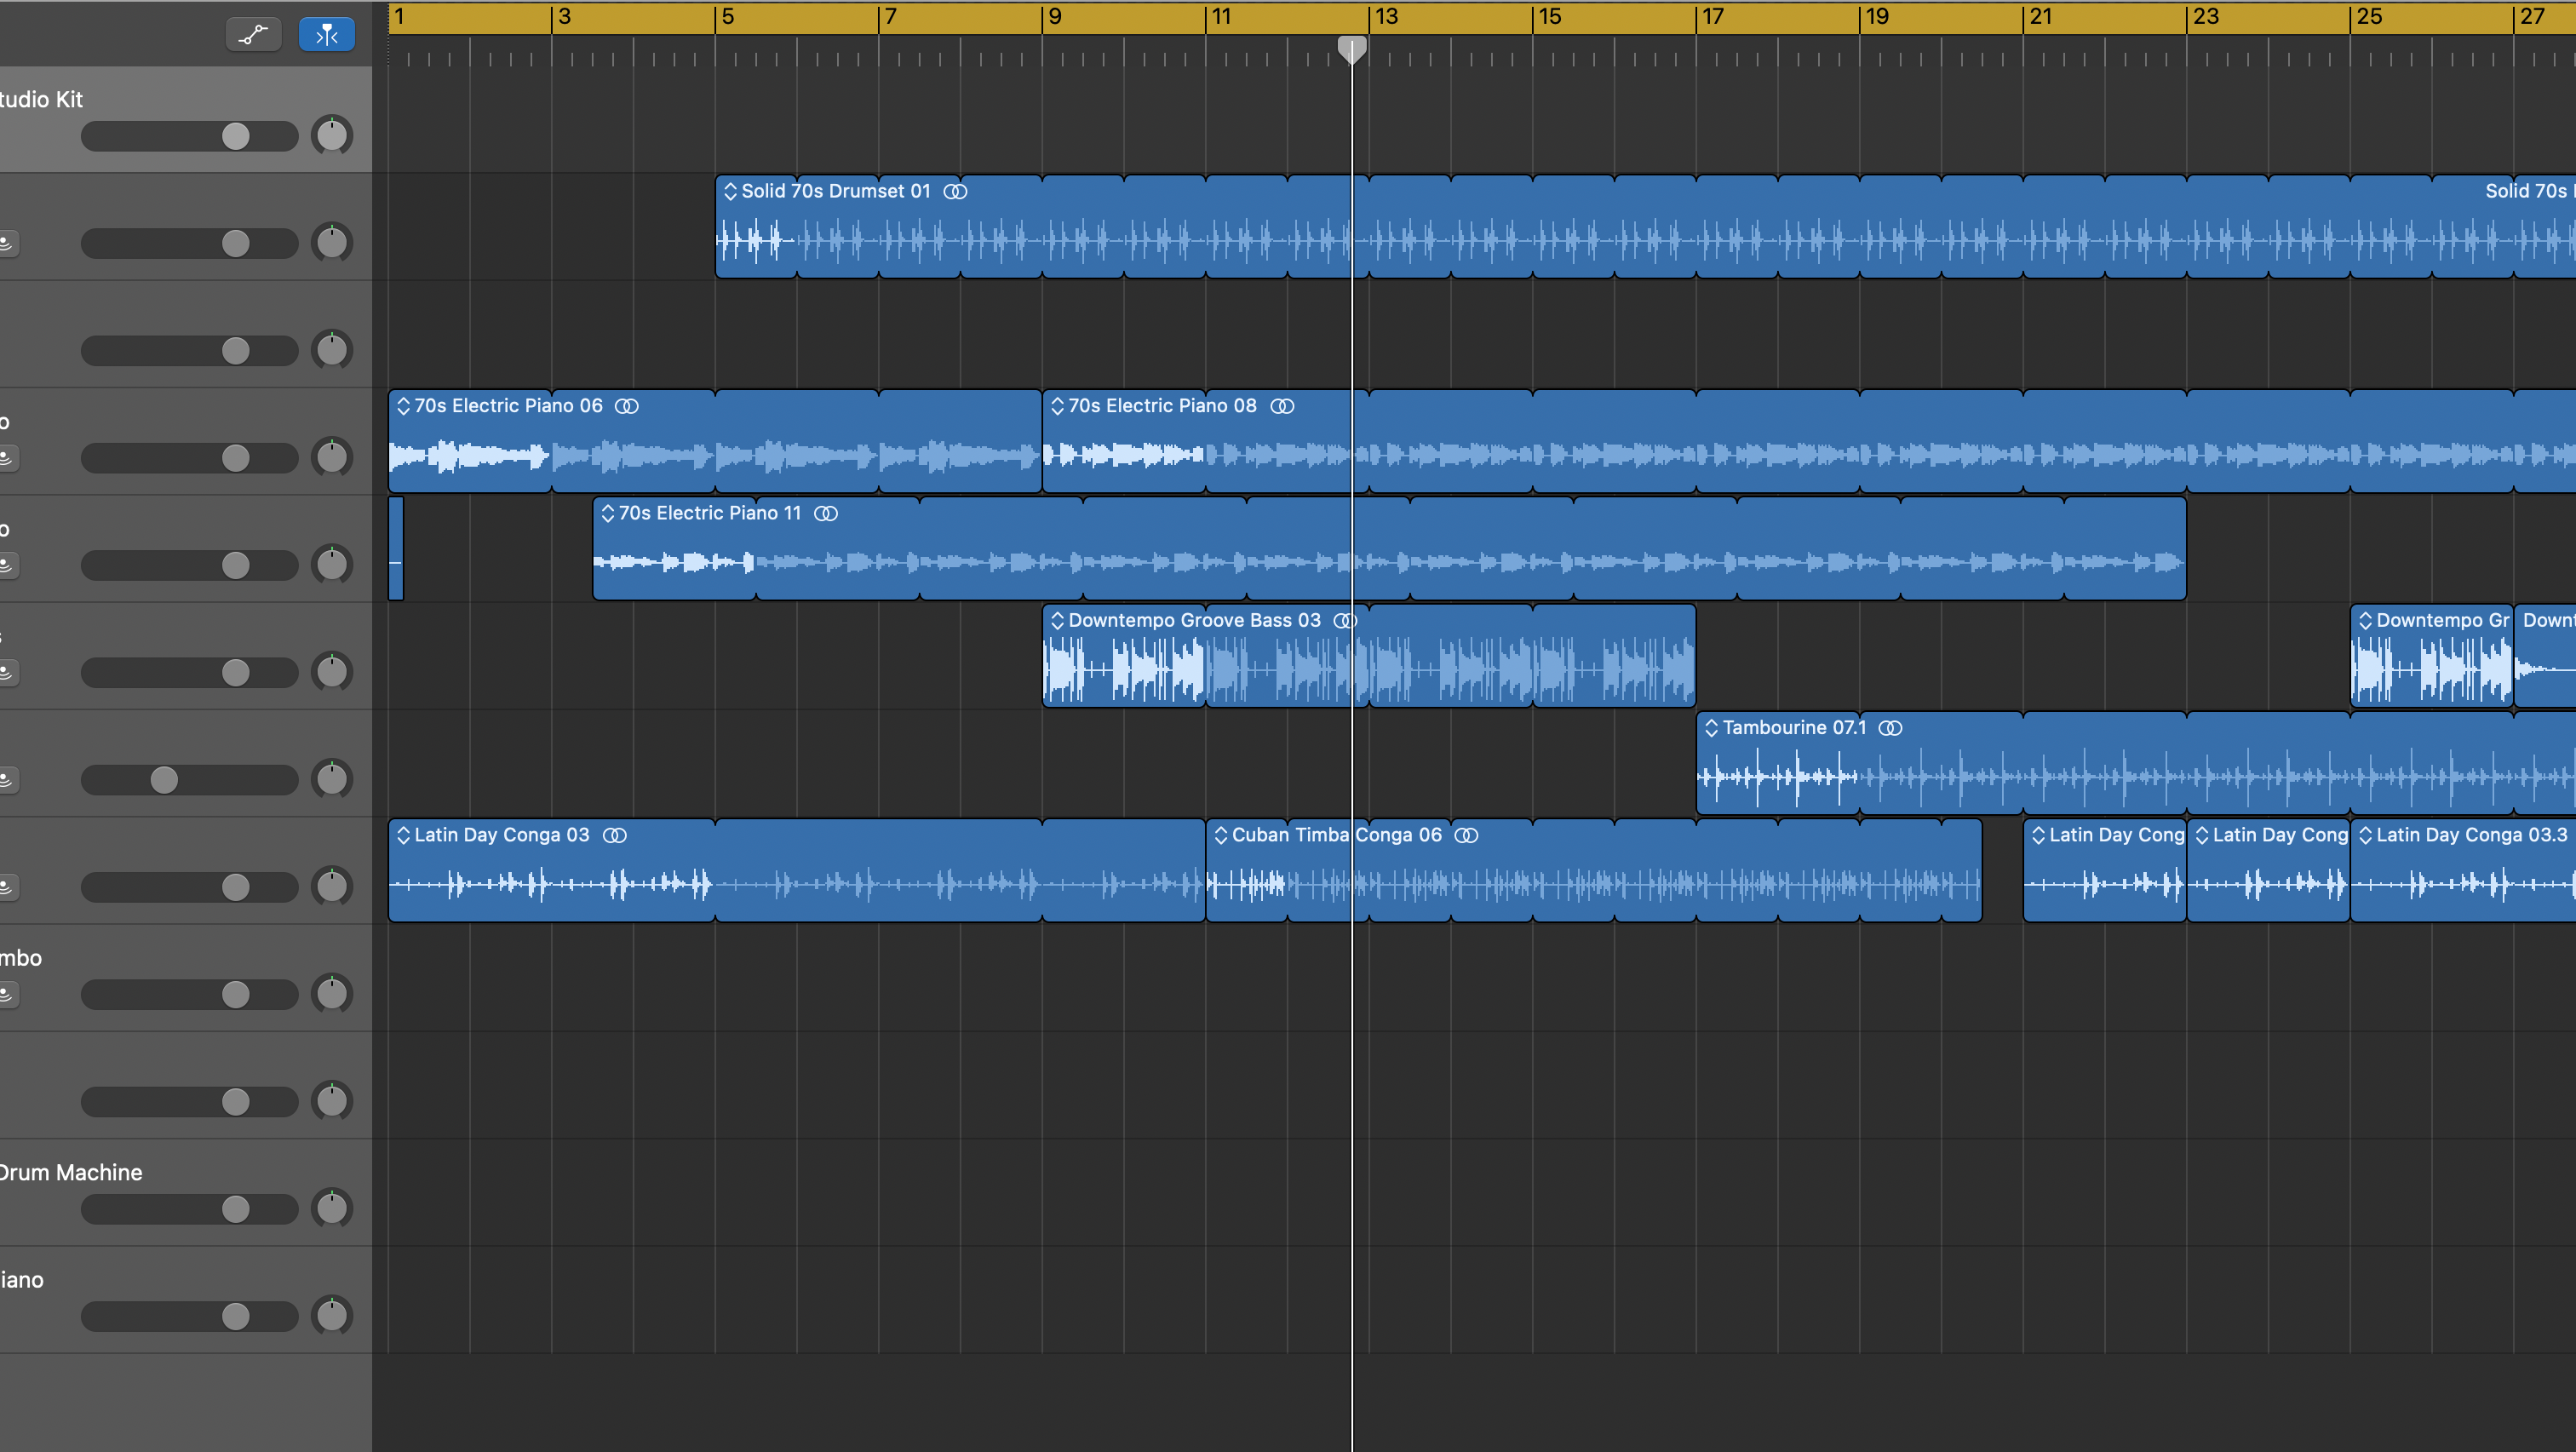The width and height of the screenshot is (2576, 1452).
Task: Adjust the Drum Machine volume slider
Action: coord(189,1209)
